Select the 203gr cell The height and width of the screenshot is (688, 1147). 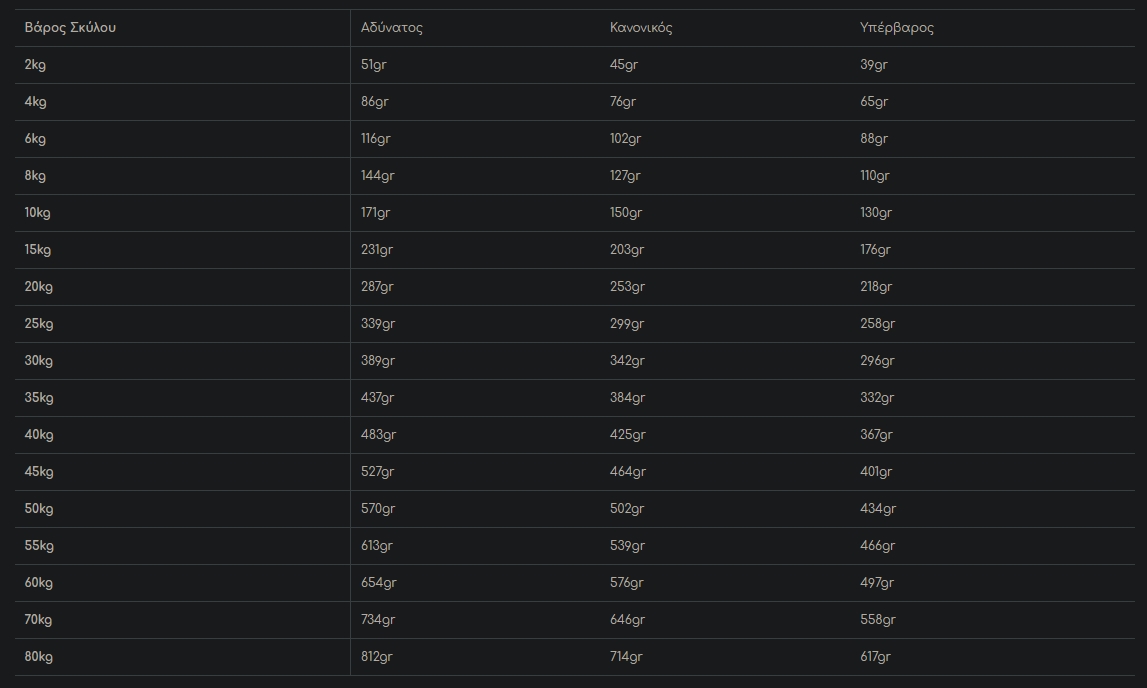(626, 250)
